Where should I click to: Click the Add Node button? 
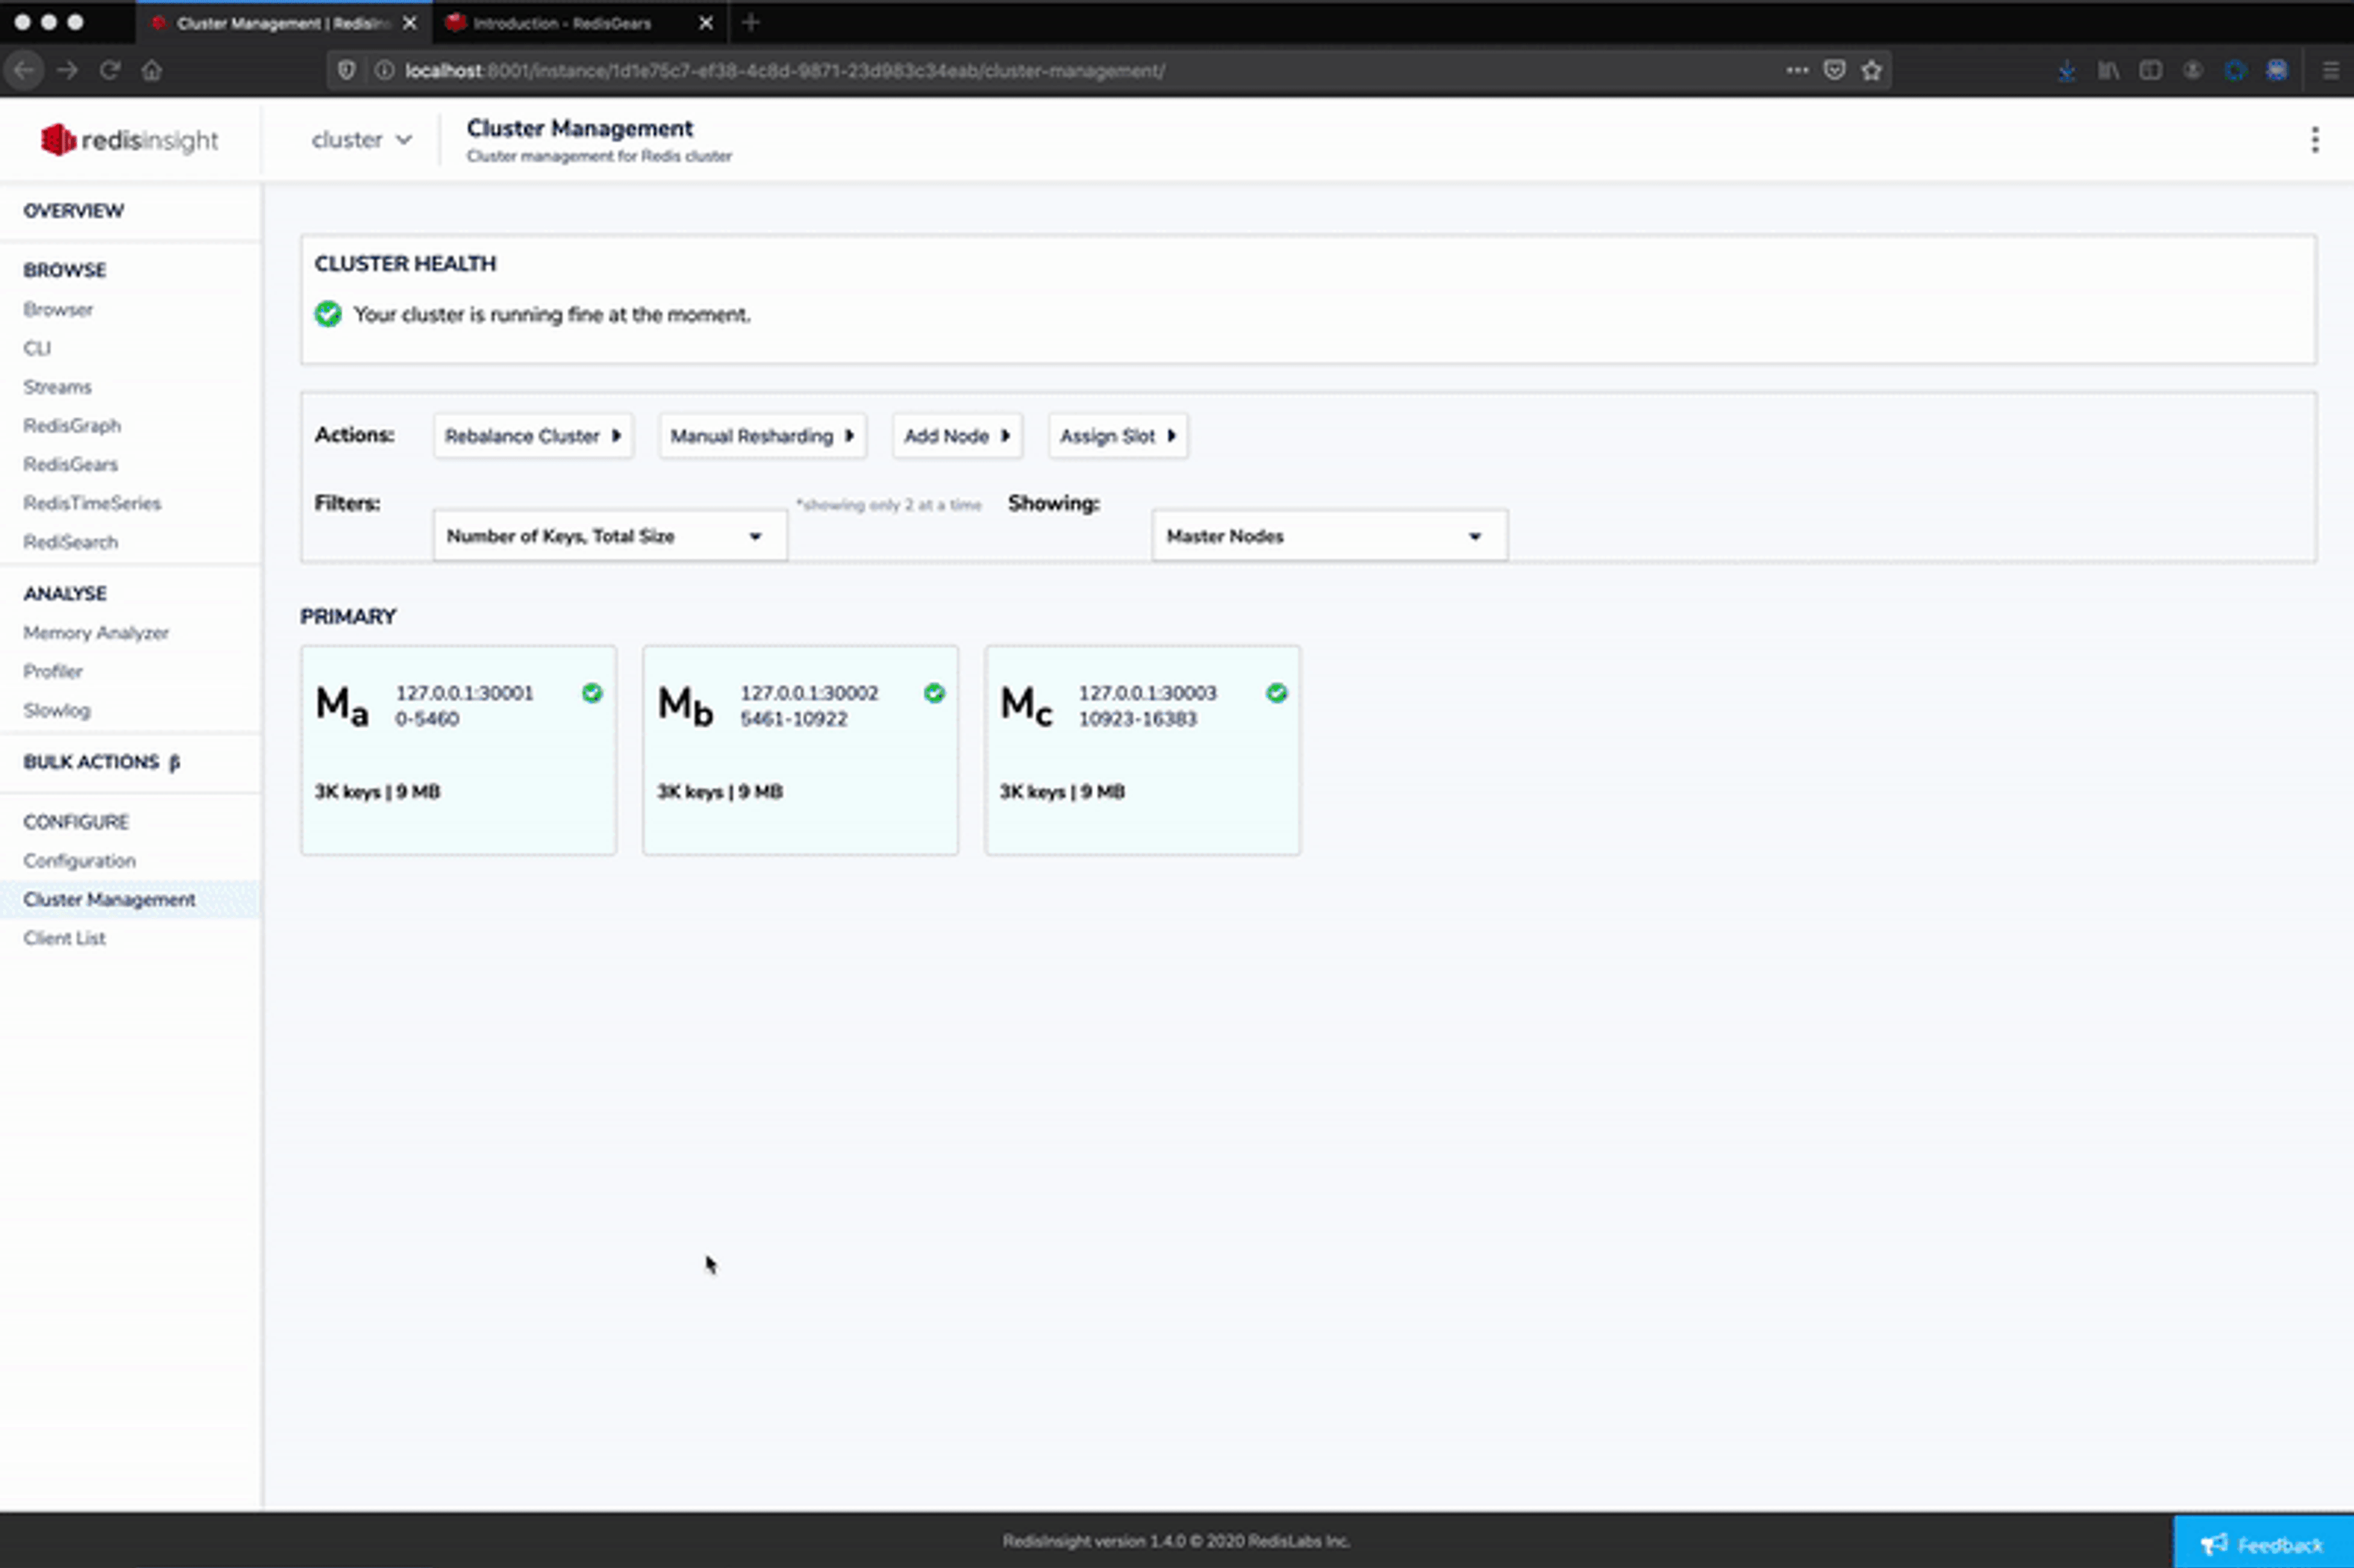click(x=956, y=436)
